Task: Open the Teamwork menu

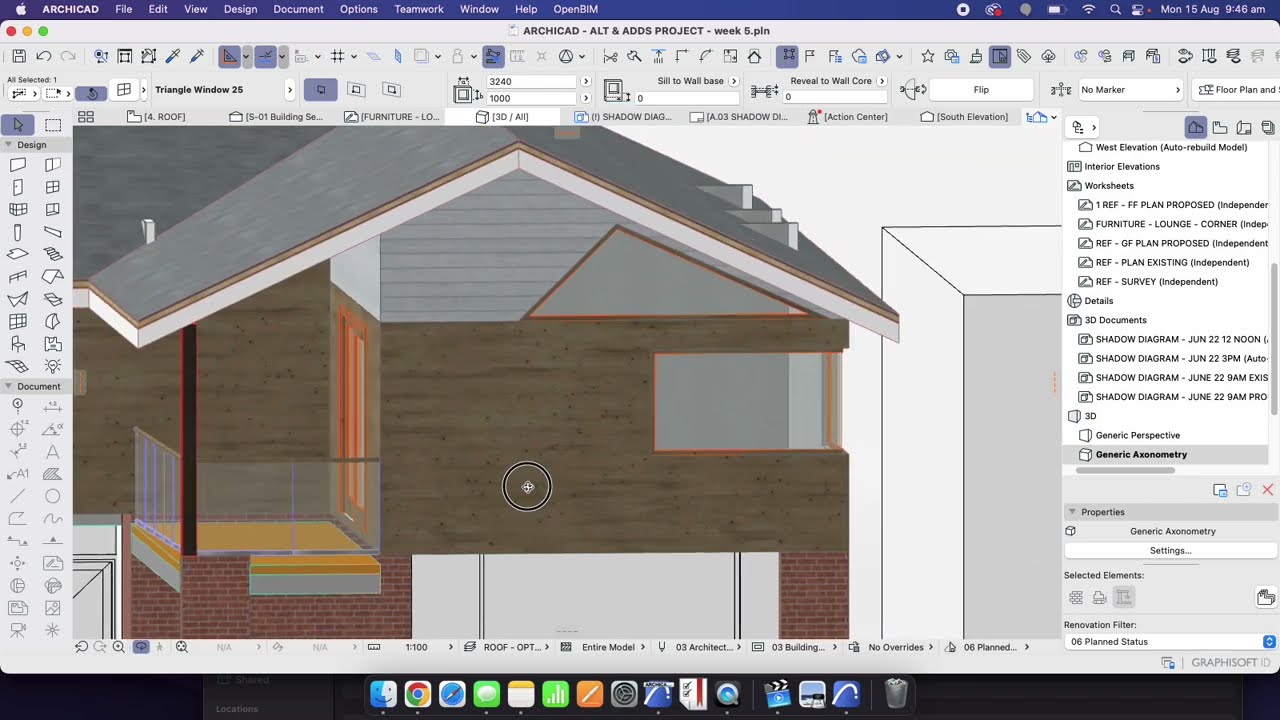Action: (x=419, y=9)
